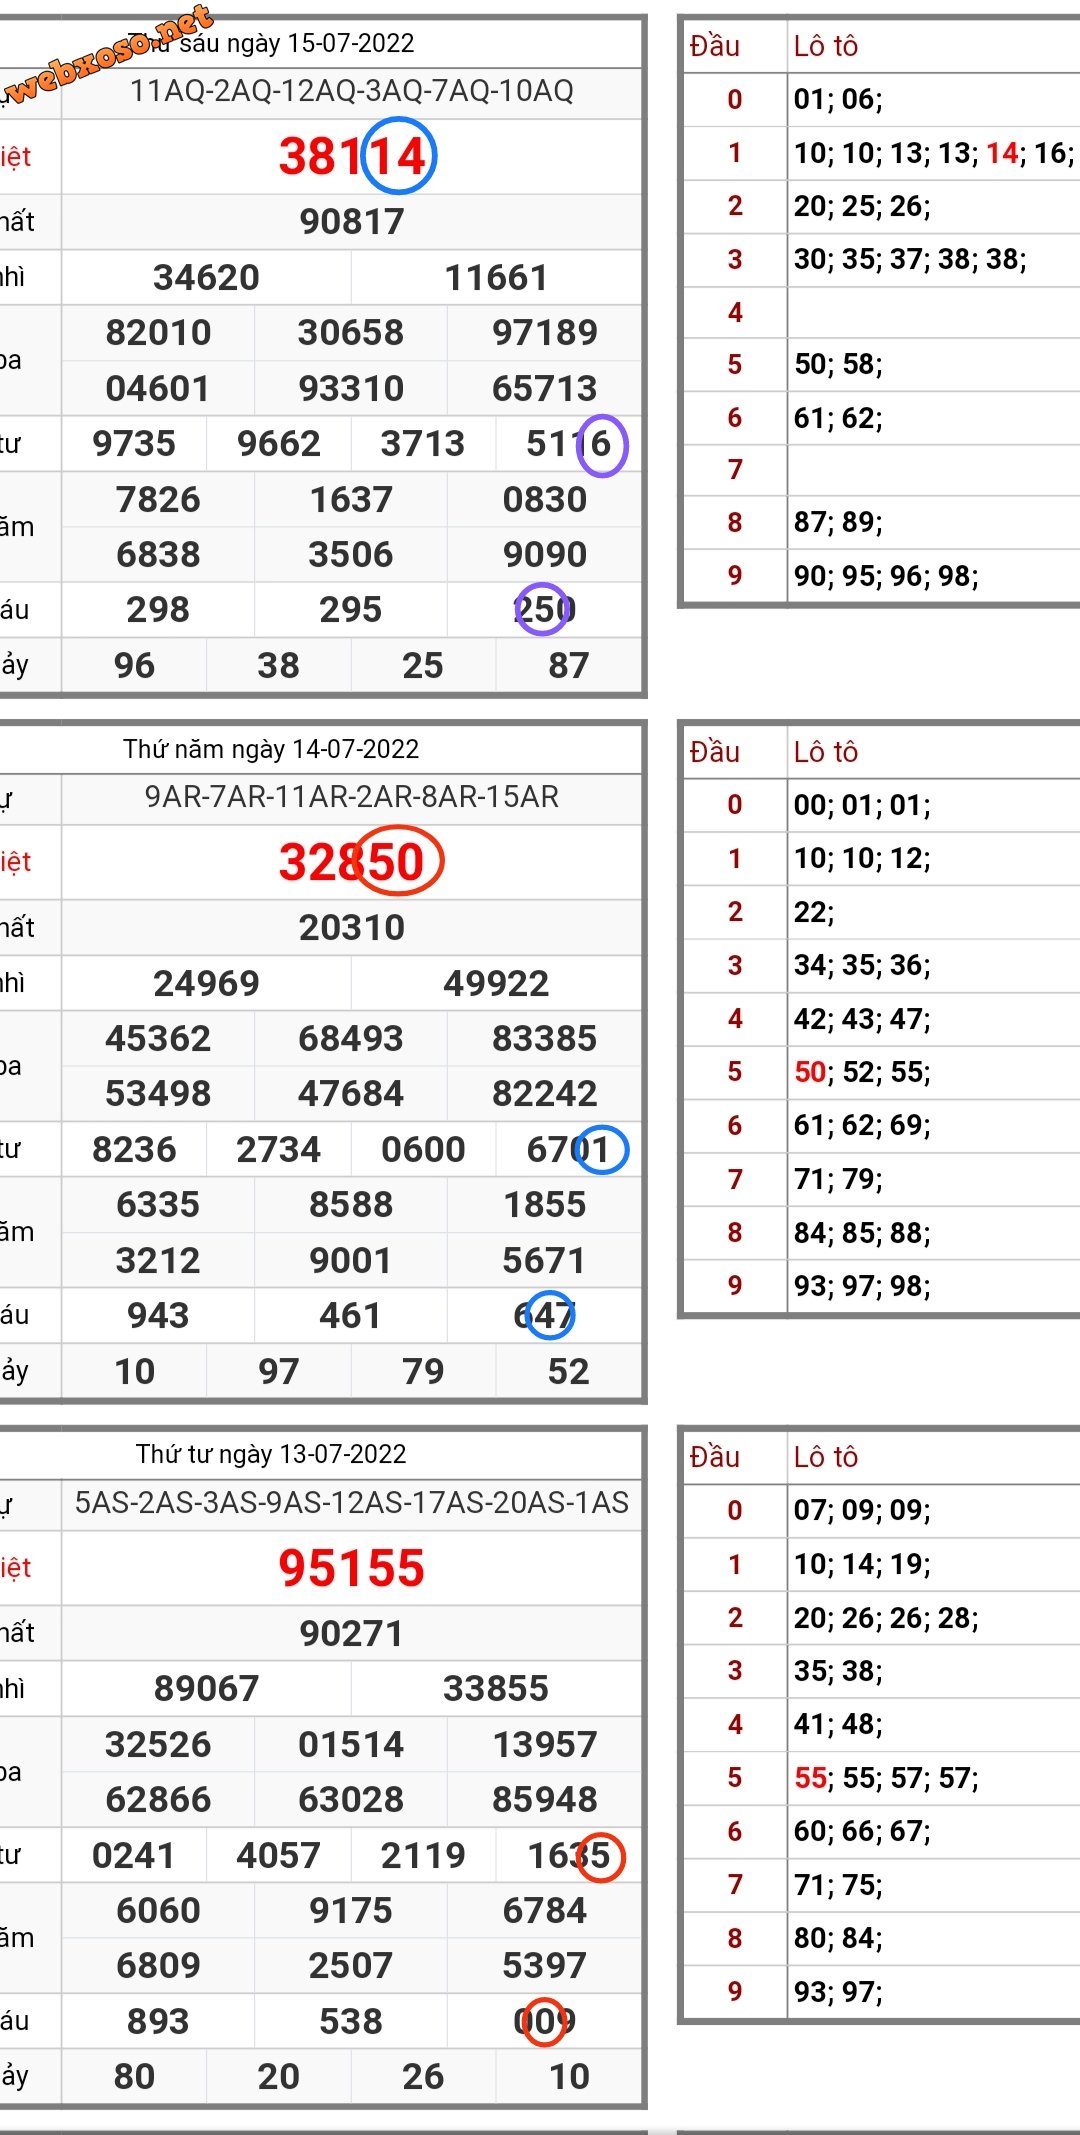Image resolution: width=1080 pixels, height=2135 pixels.
Task: Select the code string 11AQ-2AQ-12AQ-3AQ-7AQ-10AQ
Action: pos(352,92)
